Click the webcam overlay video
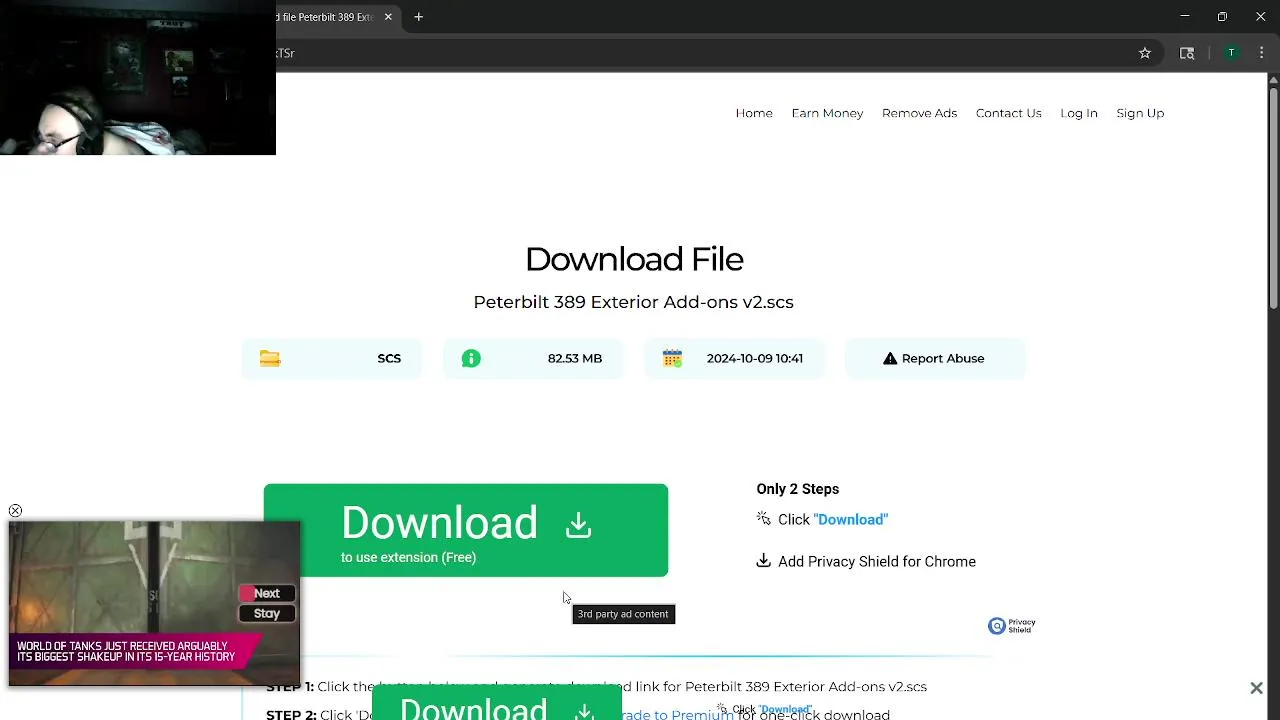The width and height of the screenshot is (1280, 720). point(138,78)
